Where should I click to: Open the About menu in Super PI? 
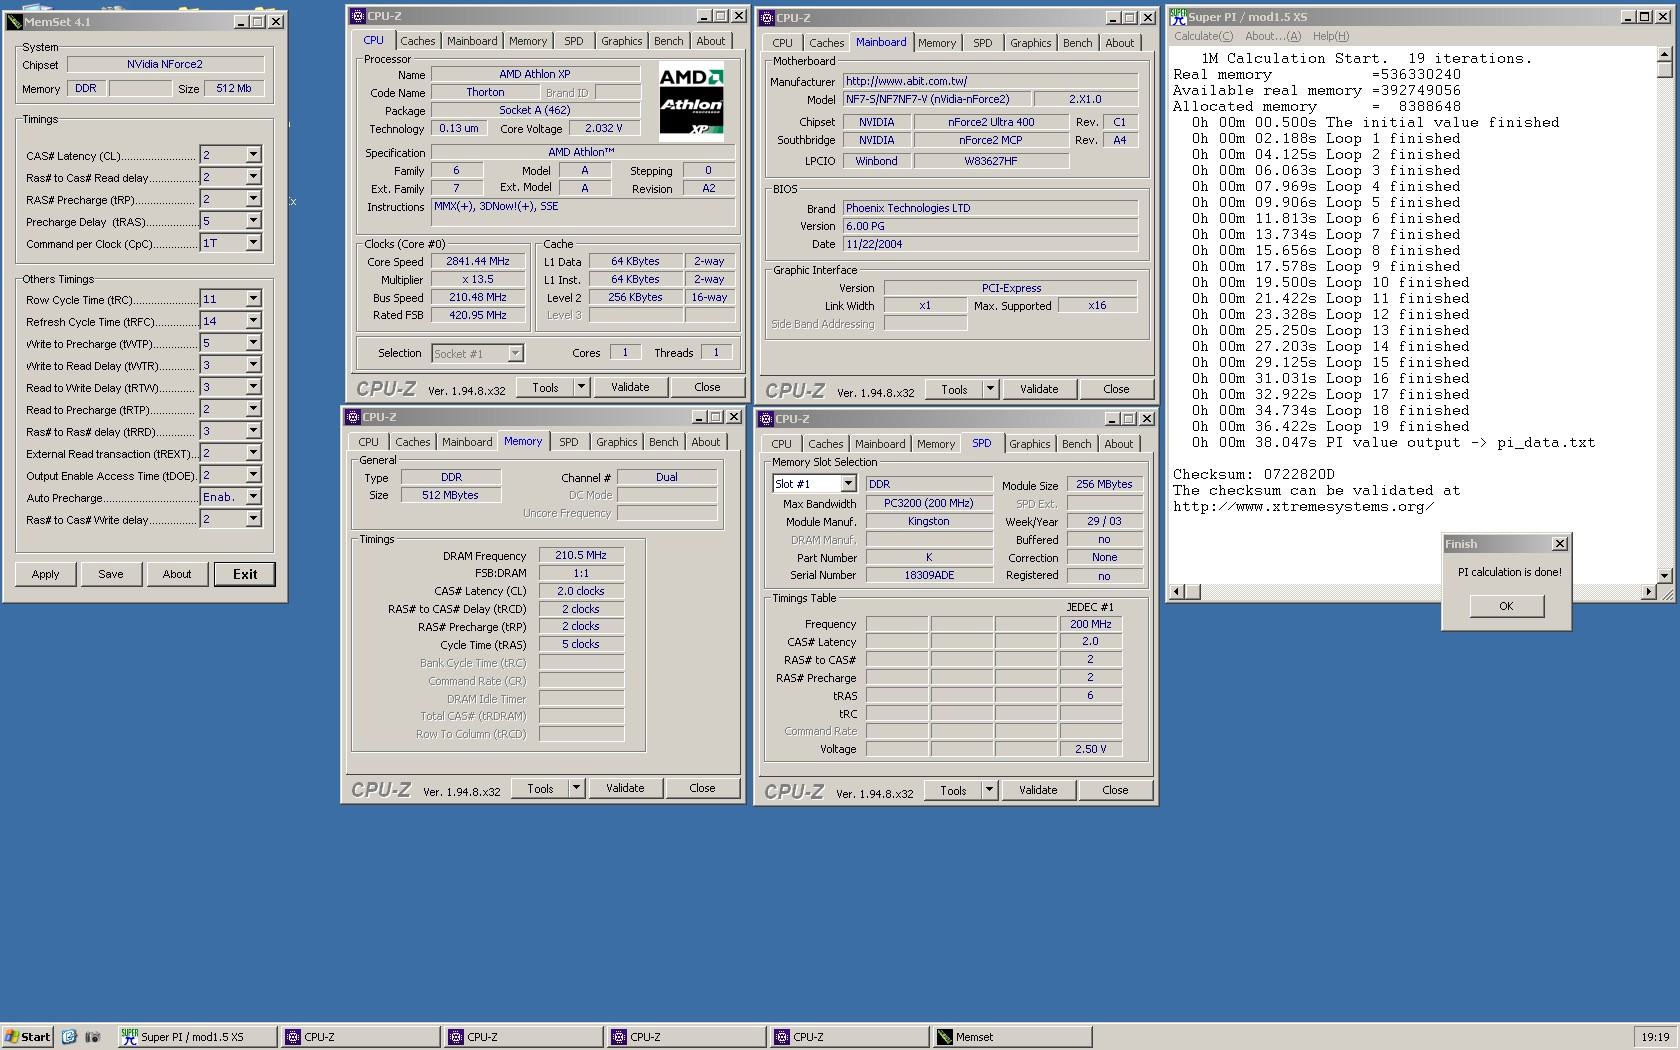pos(1273,36)
